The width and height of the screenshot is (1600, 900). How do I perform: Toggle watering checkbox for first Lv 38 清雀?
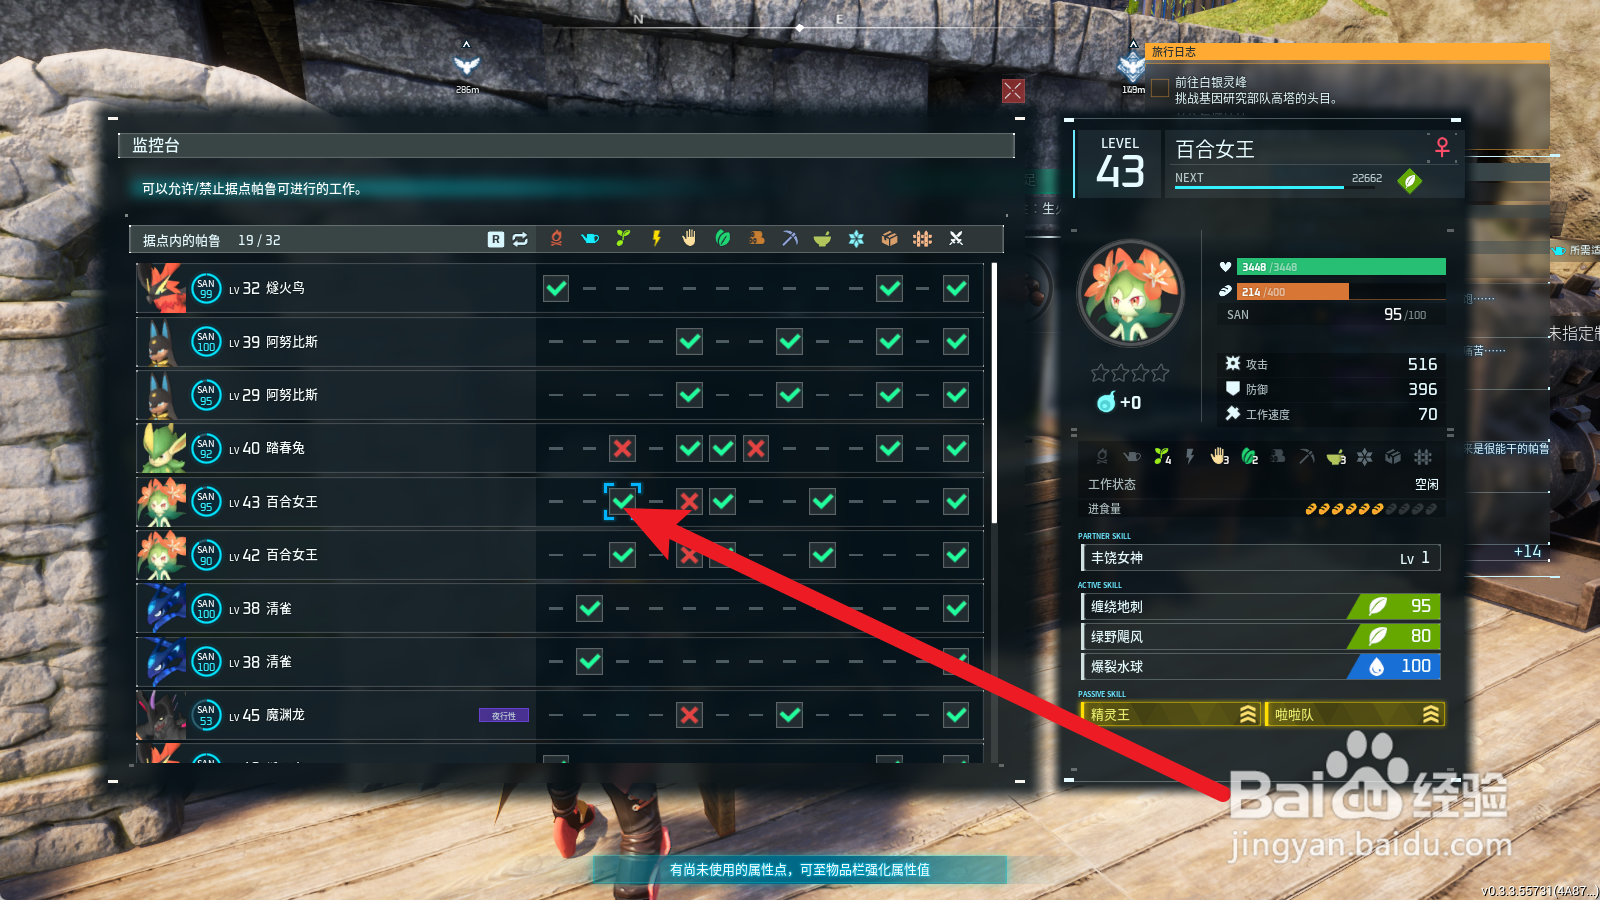point(590,608)
